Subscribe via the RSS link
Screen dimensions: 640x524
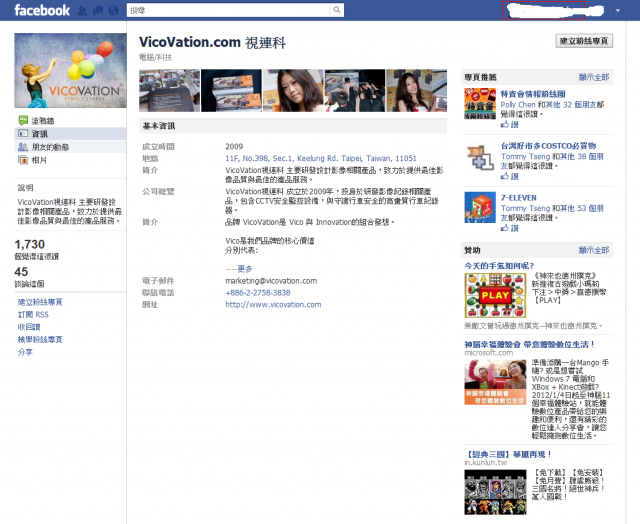33,314
